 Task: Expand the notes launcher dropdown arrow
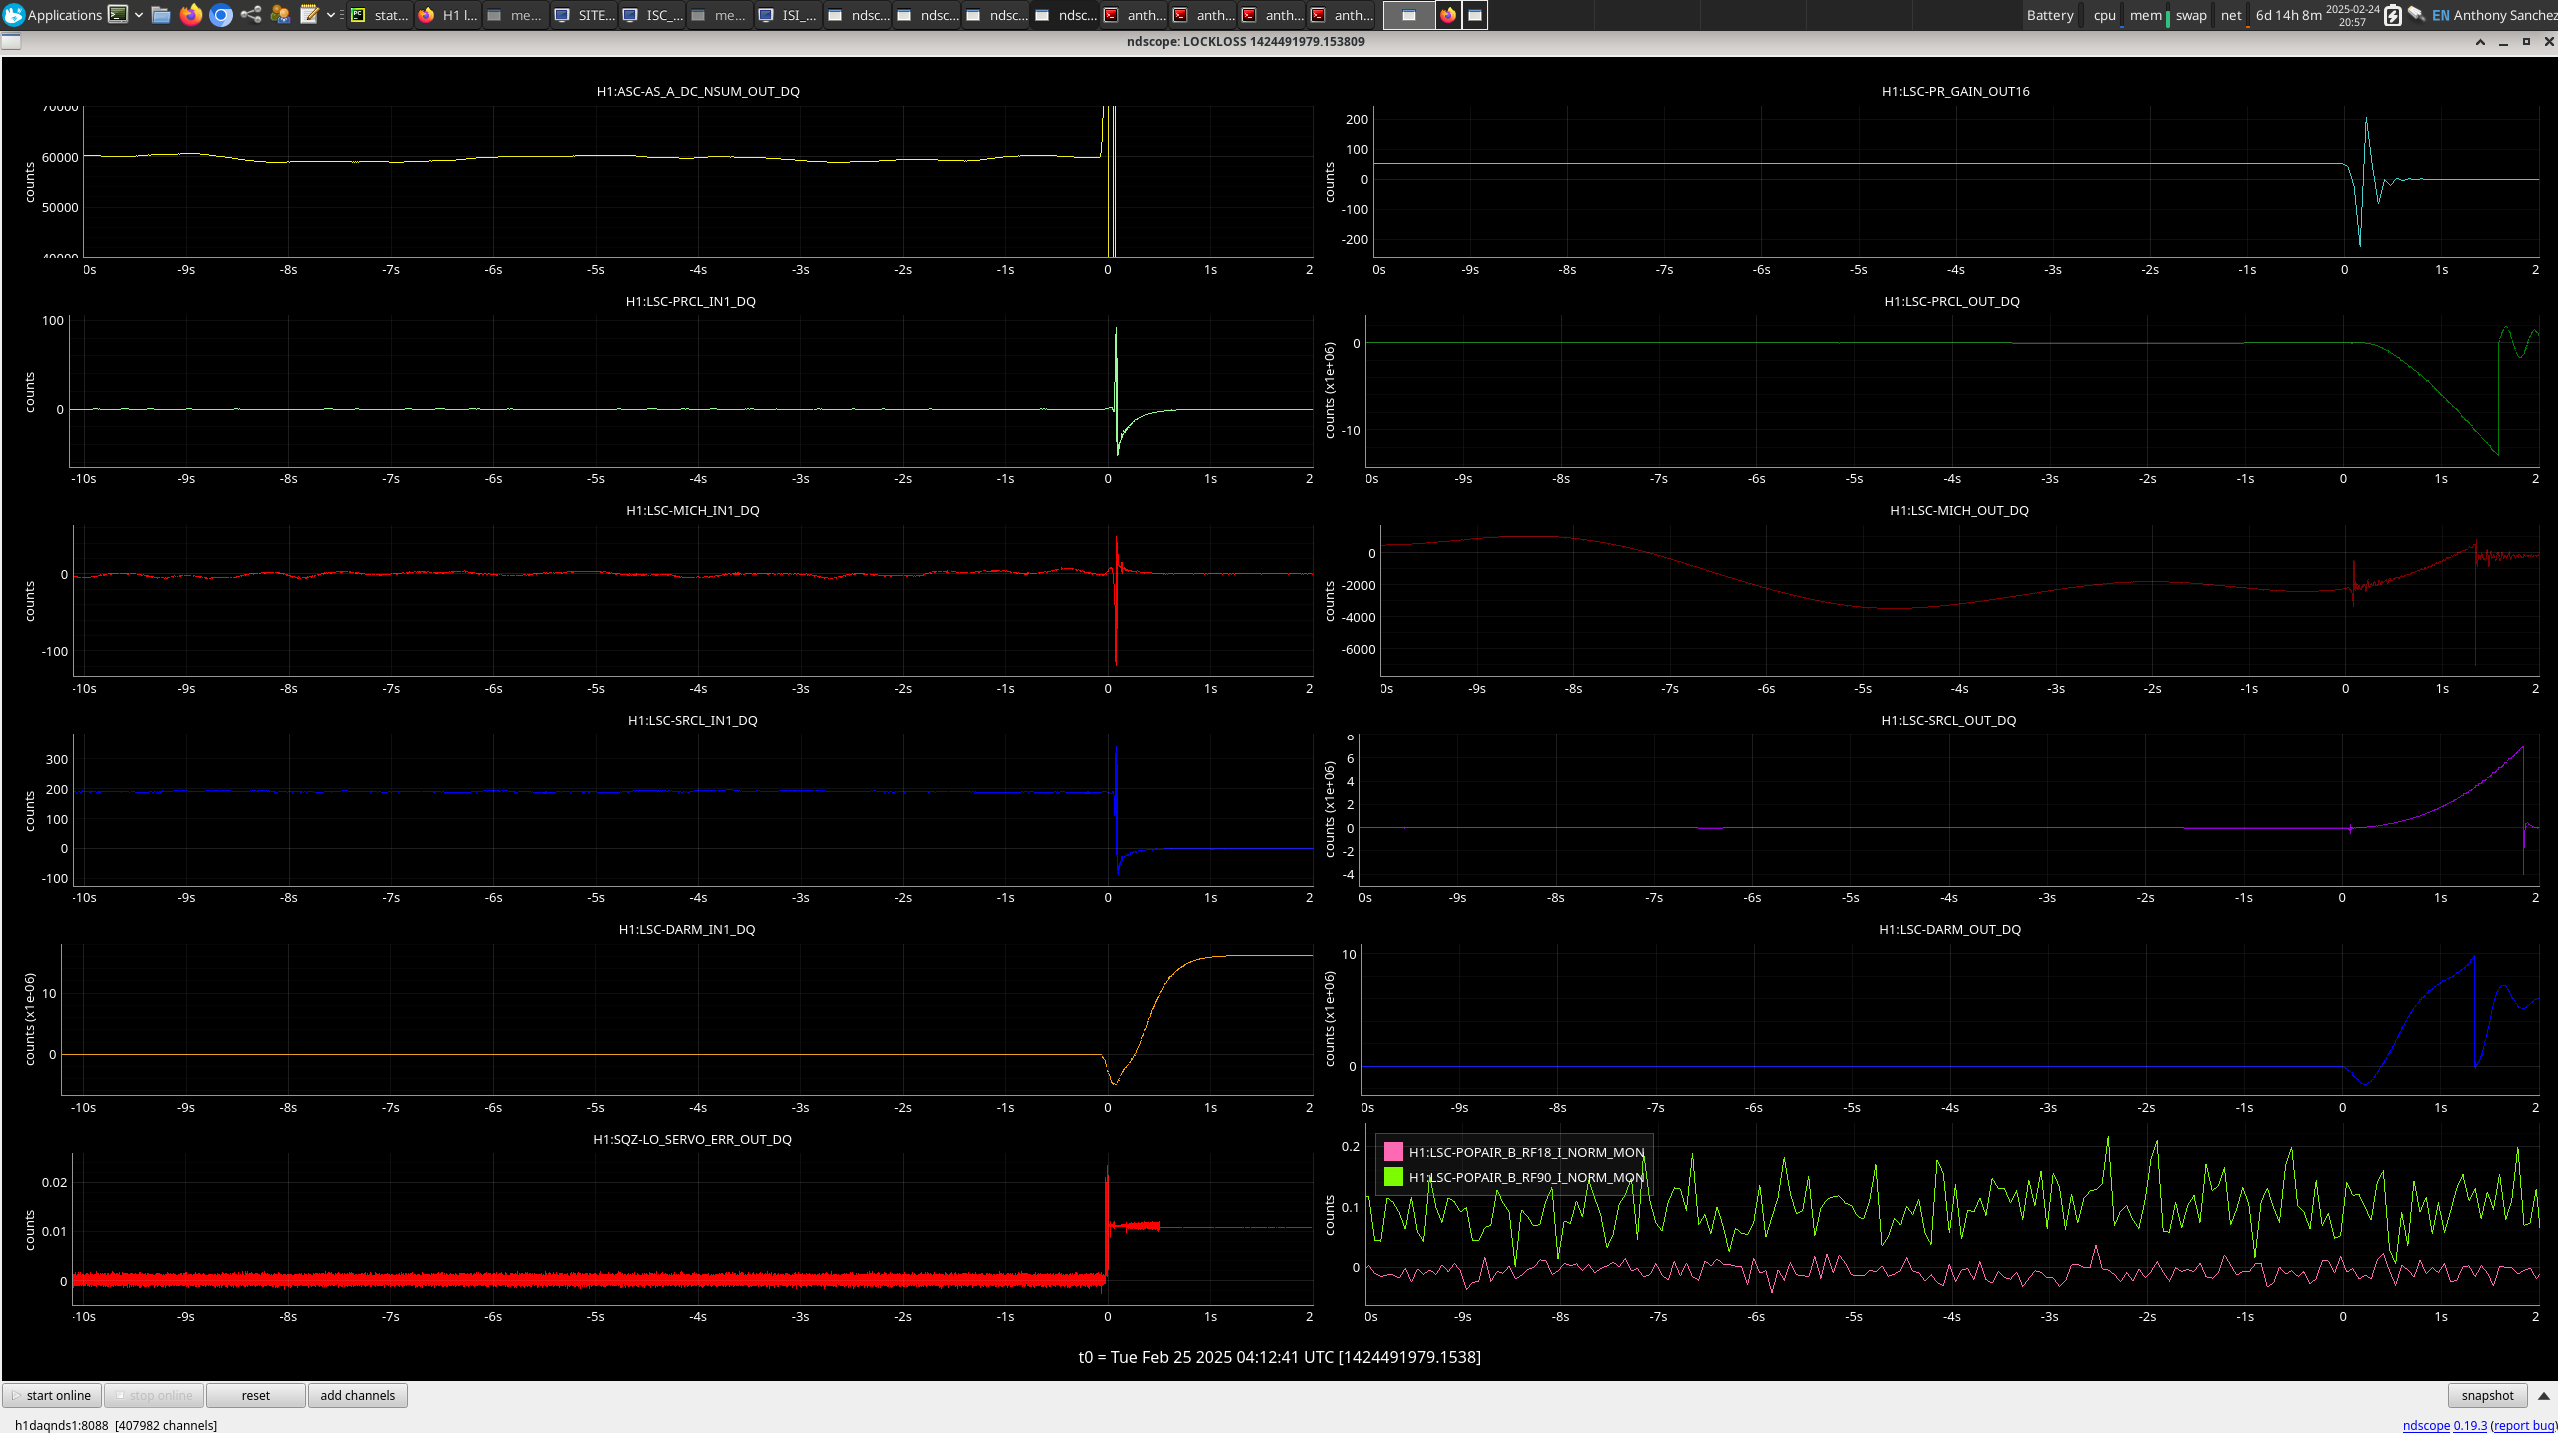click(x=331, y=15)
